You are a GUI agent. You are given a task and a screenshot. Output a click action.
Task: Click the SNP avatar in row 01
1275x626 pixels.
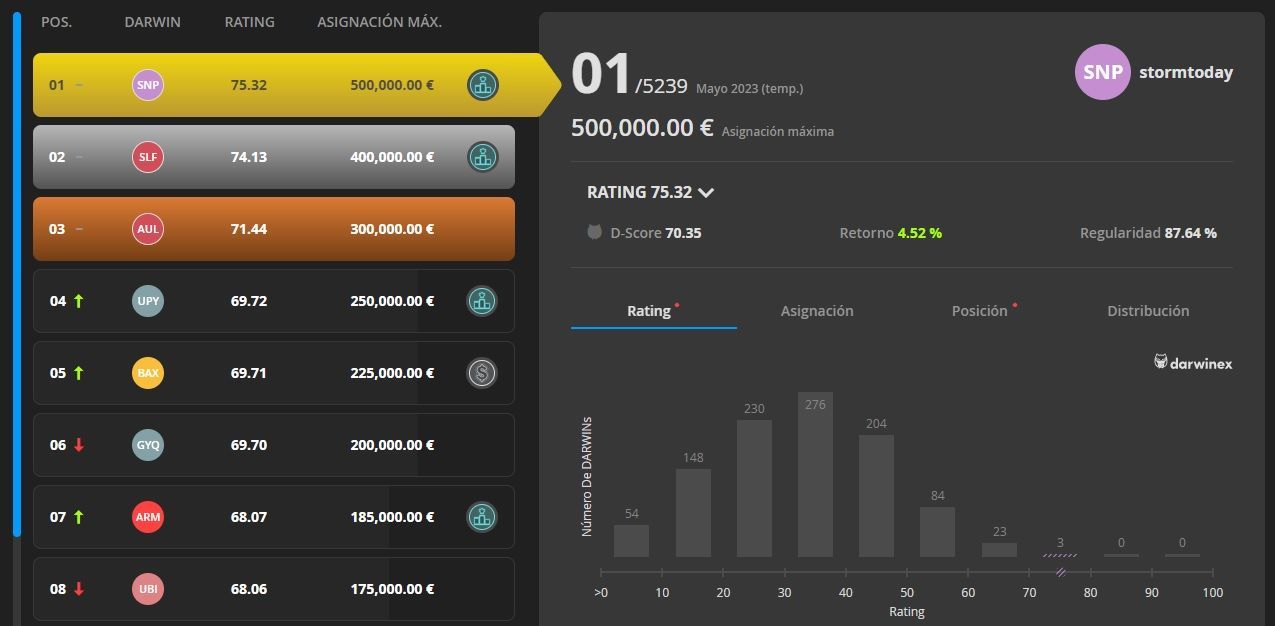pos(147,85)
